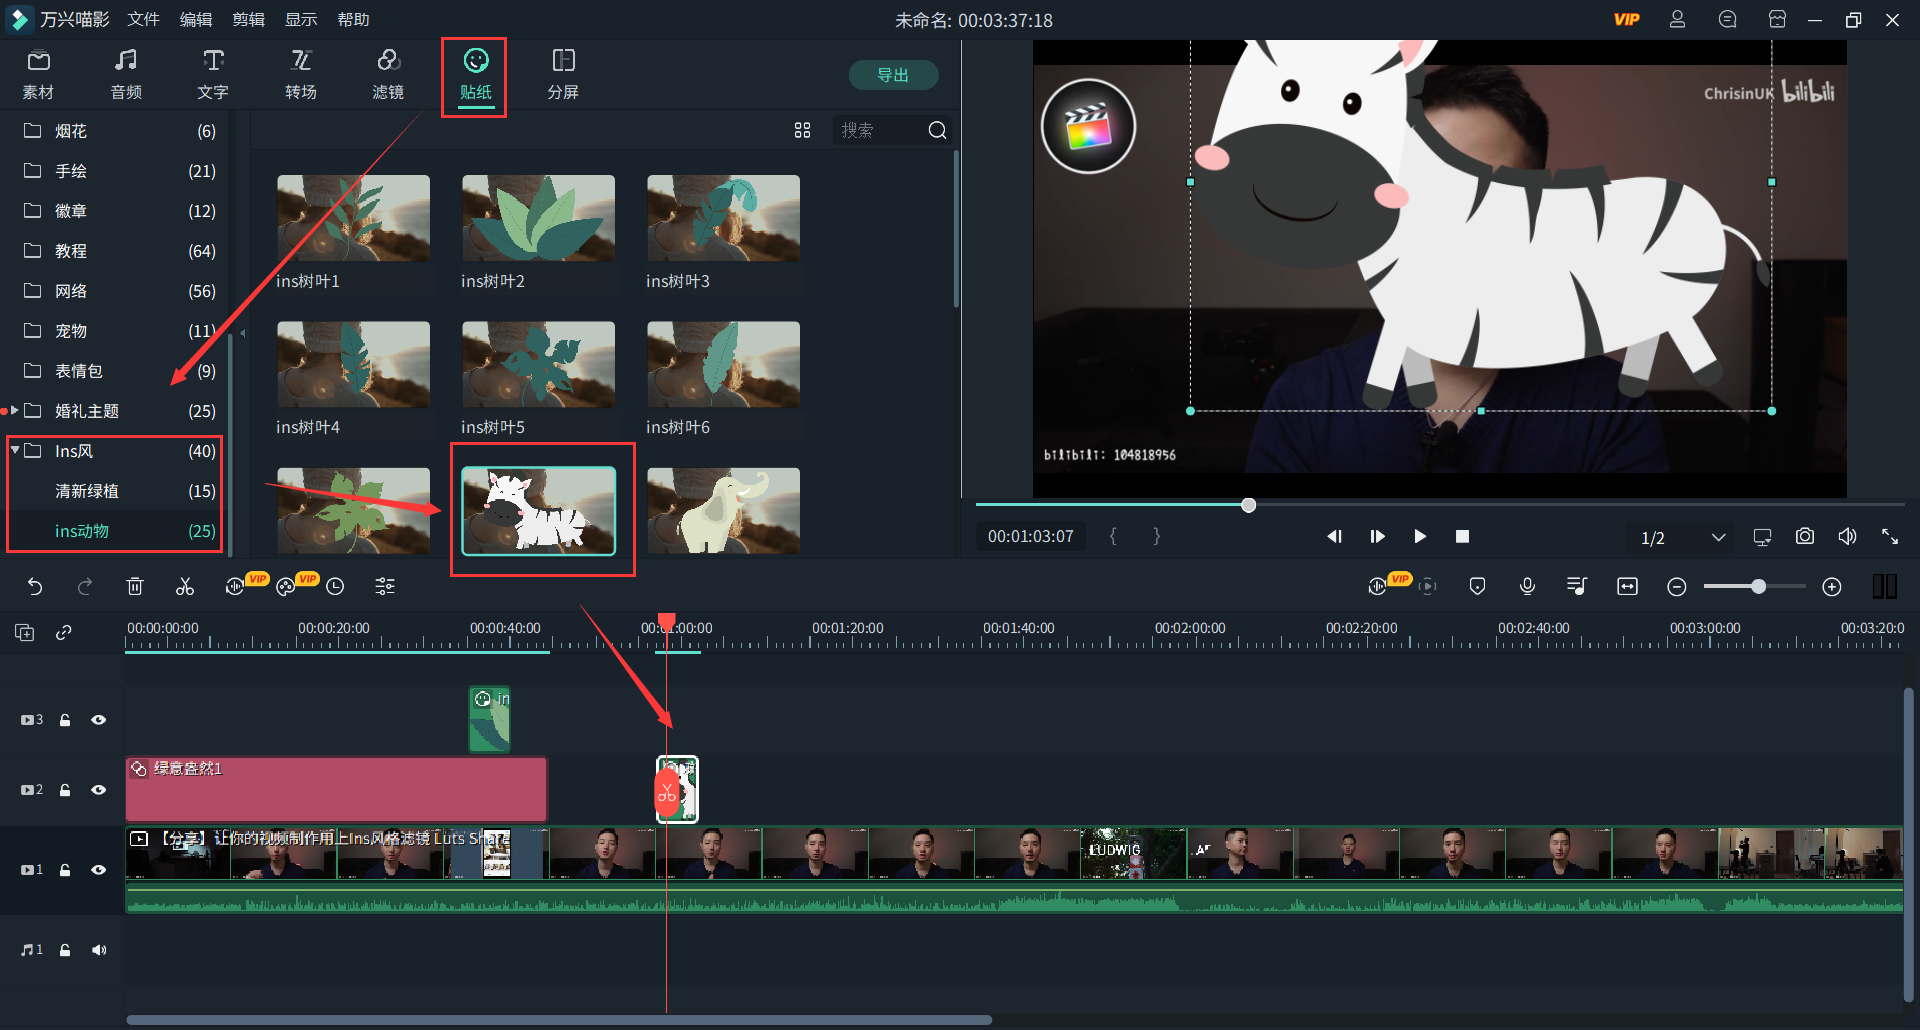Screen dimensions: 1920x1030
Task: Open the preview quality 1/2 dropdown
Action: pyautogui.click(x=1717, y=537)
